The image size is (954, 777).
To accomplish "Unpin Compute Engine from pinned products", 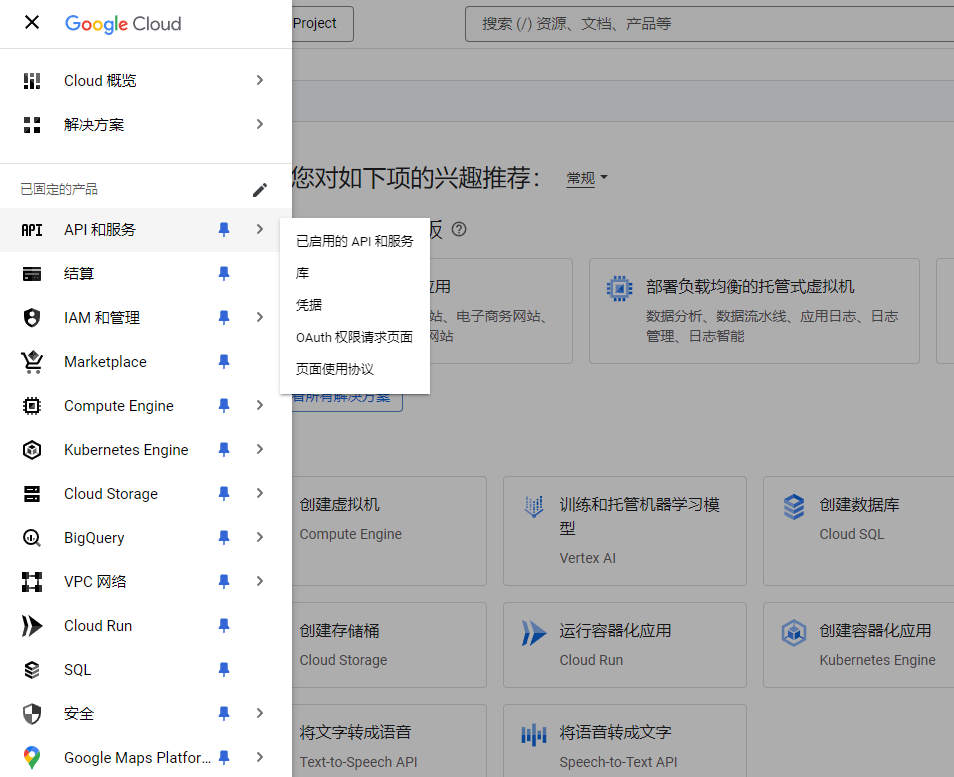I will tap(224, 405).
